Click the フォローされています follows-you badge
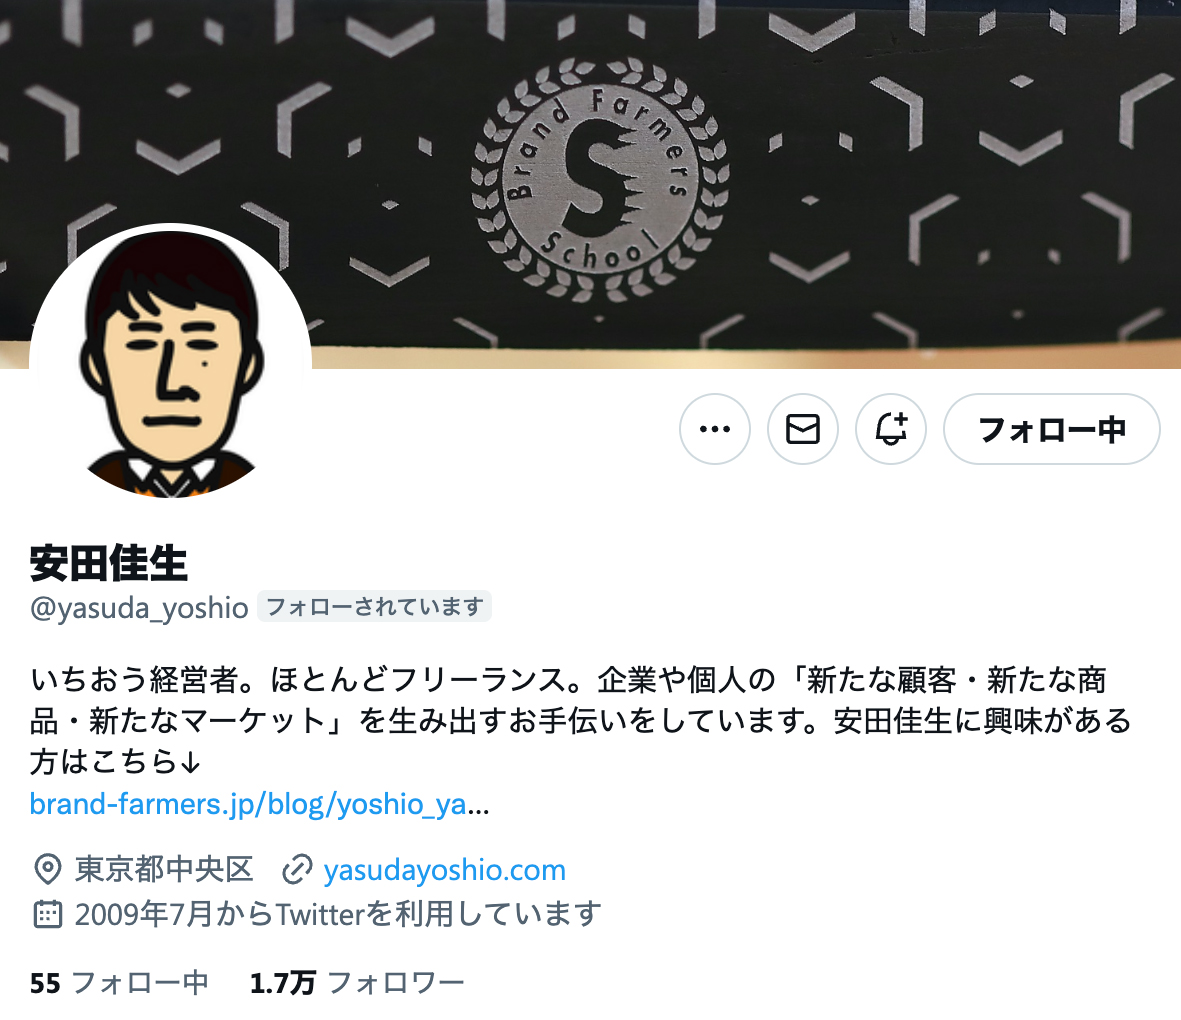This screenshot has width=1181, height=1020. click(374, 606)
